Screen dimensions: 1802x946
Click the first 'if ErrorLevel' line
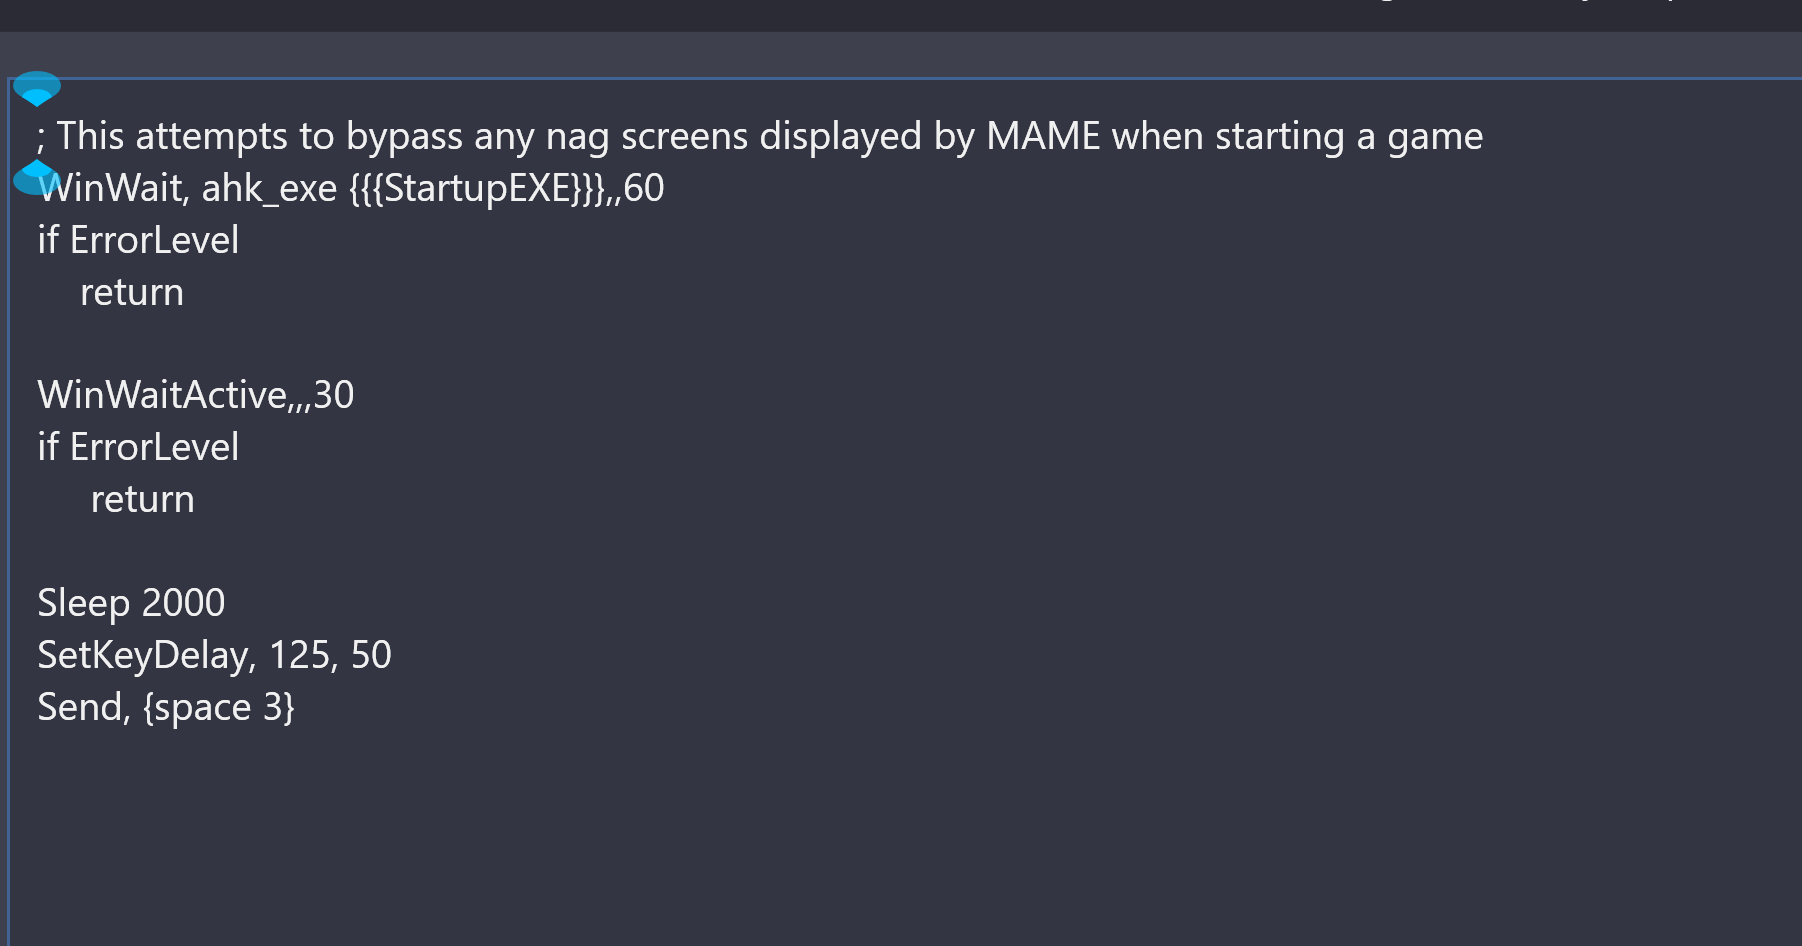tap(138, 240)
